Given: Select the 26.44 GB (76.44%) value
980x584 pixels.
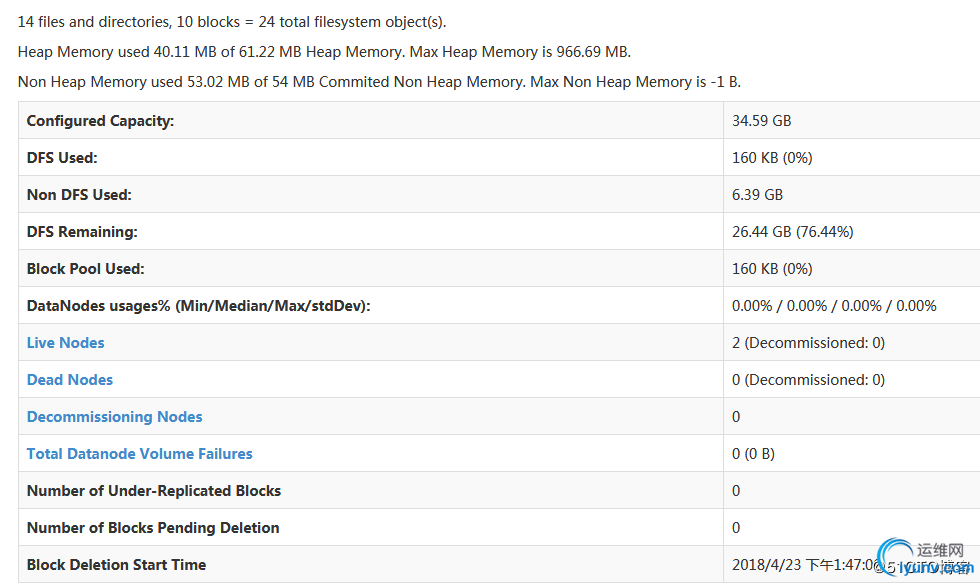Looking at the screenshot, I should coord(793,232).
